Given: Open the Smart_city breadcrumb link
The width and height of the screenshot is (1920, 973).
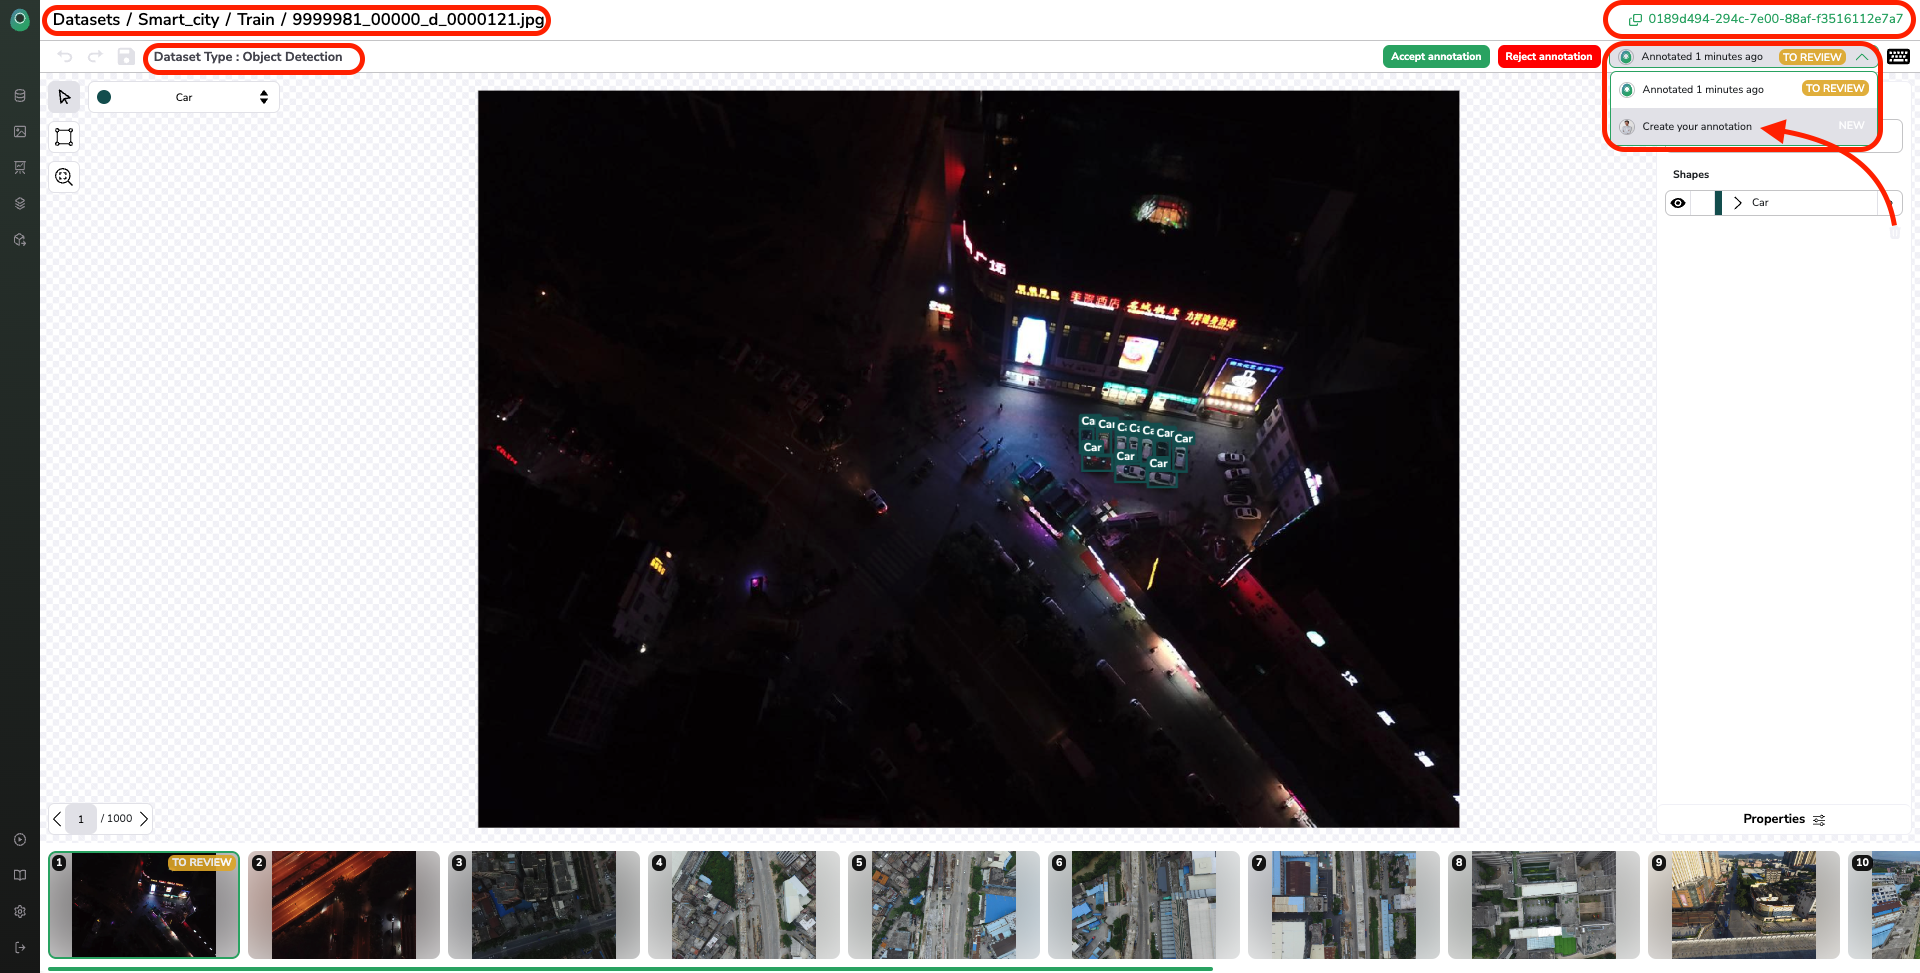Looking at the screenshot, I should point(178,19).
